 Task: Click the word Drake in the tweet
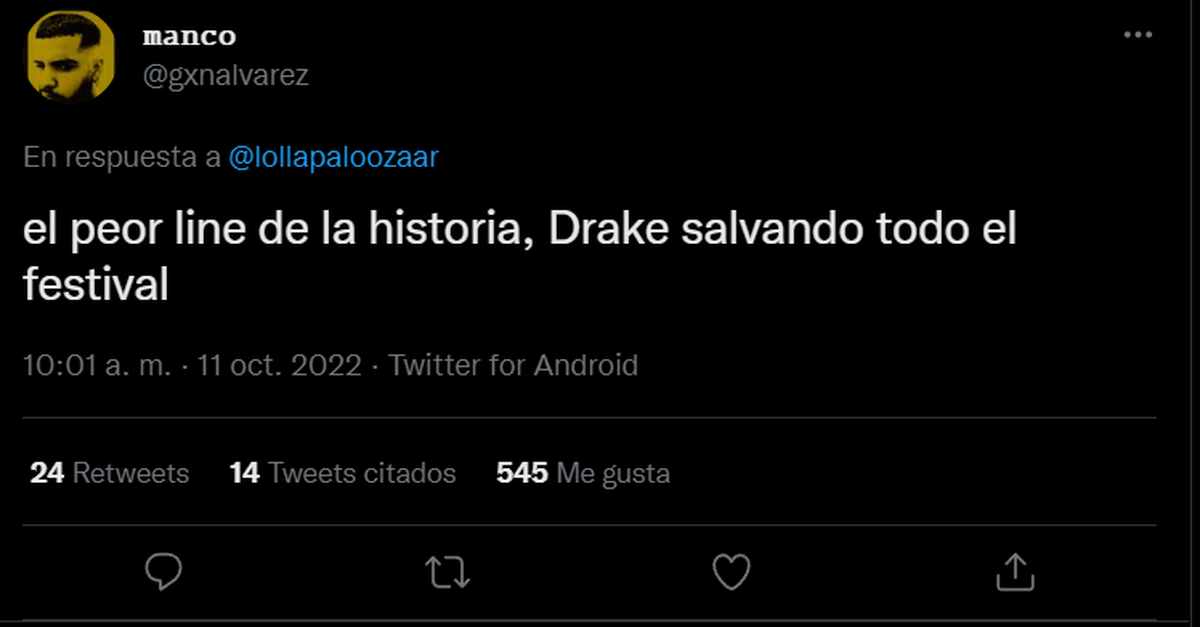coord(607,231)
